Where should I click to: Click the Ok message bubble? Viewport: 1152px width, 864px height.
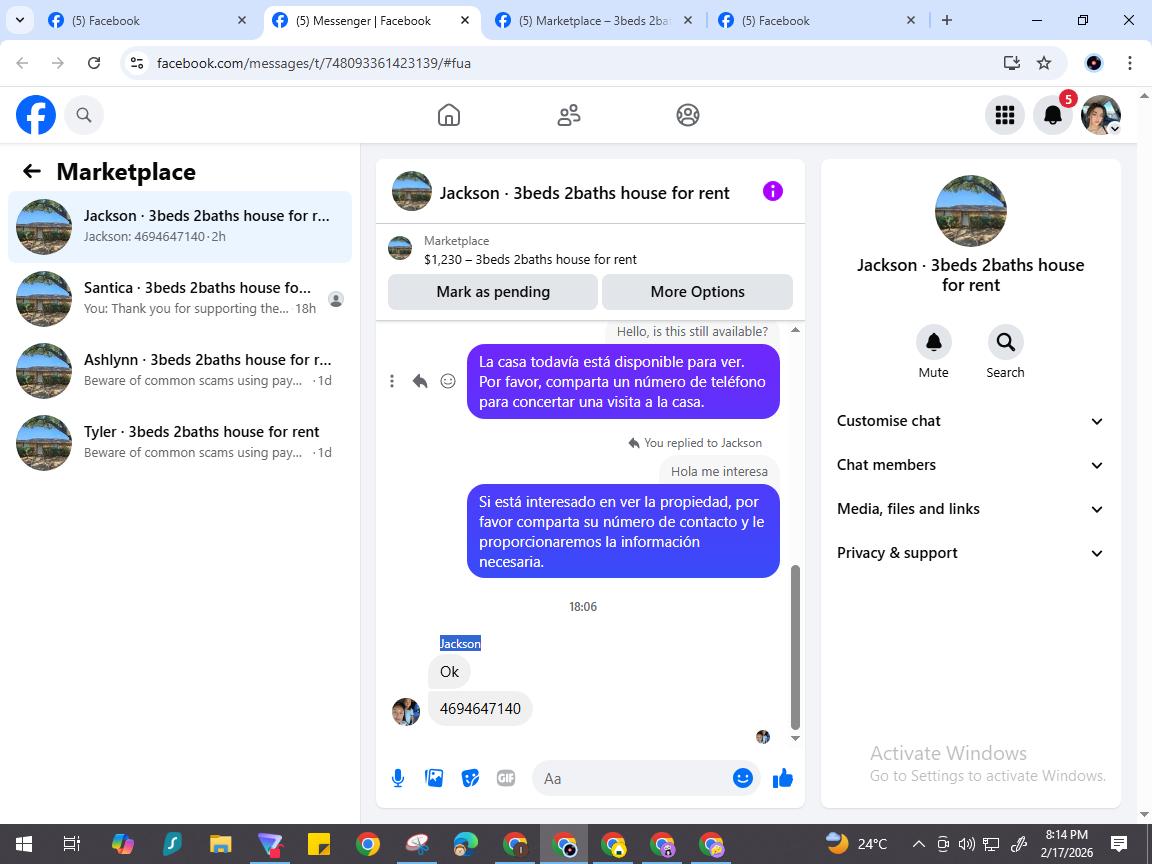point(449,672)
